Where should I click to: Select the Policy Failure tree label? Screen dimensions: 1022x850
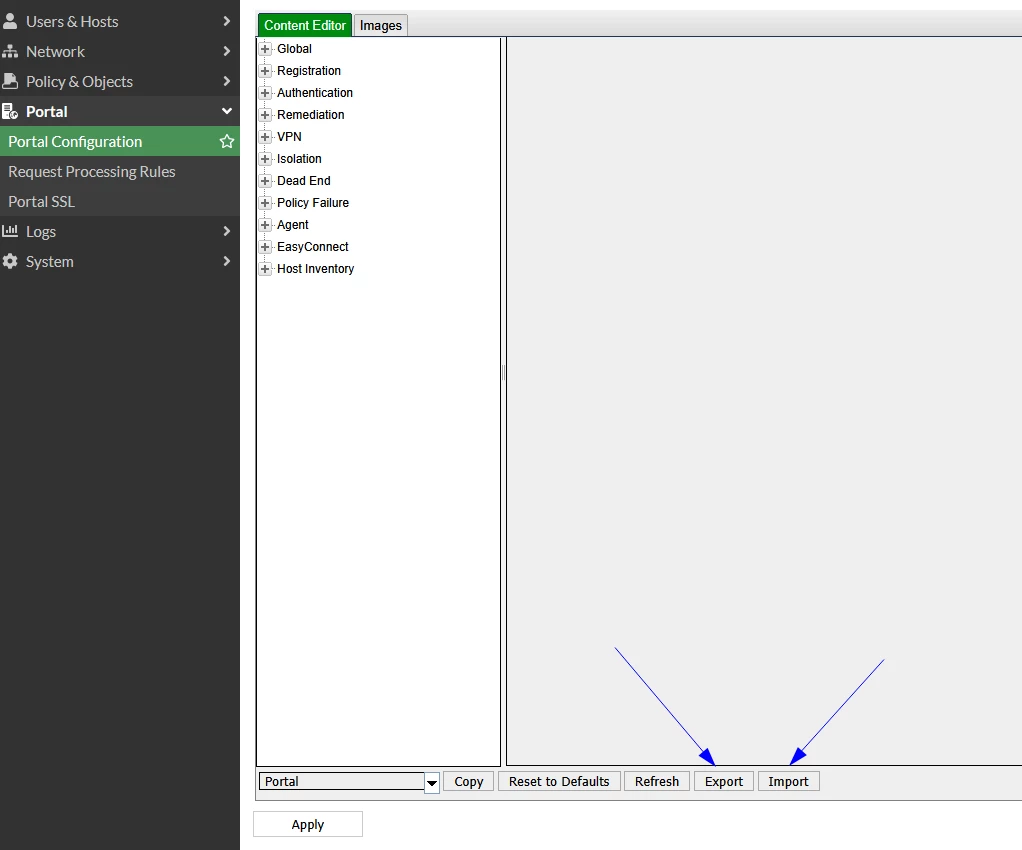(313, 203)
